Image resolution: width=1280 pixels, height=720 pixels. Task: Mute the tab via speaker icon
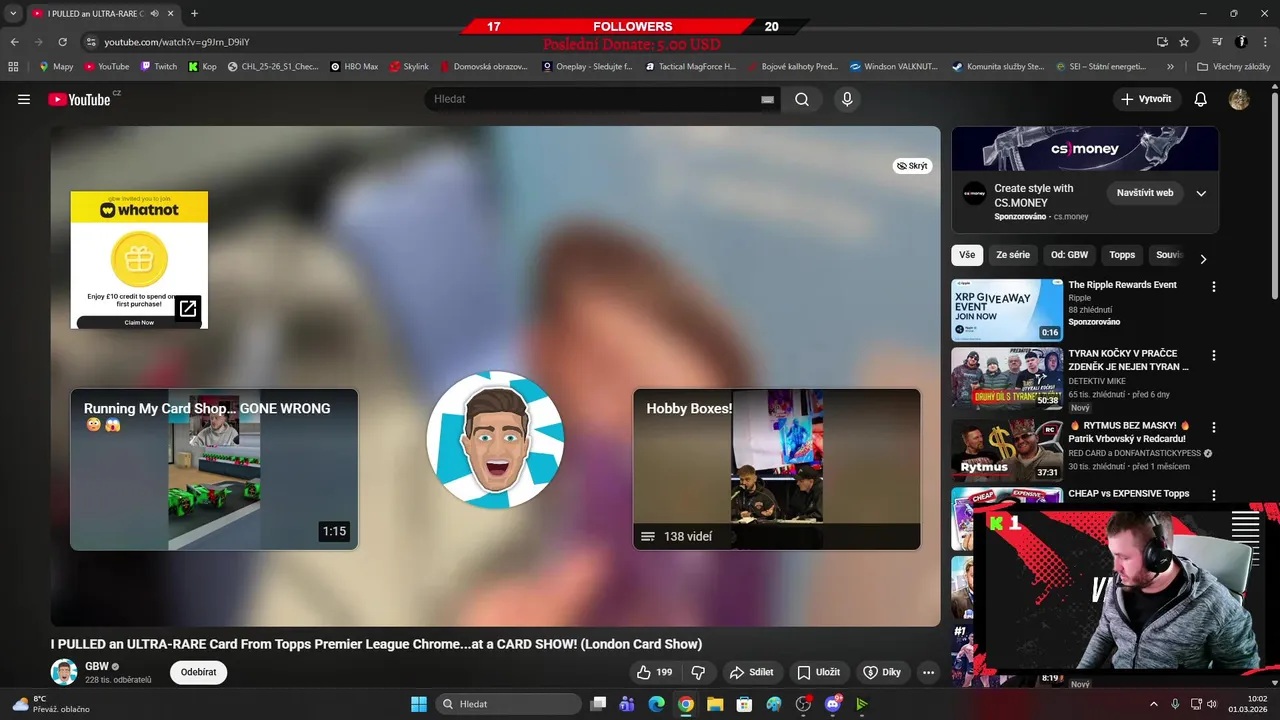click(154, 13)
